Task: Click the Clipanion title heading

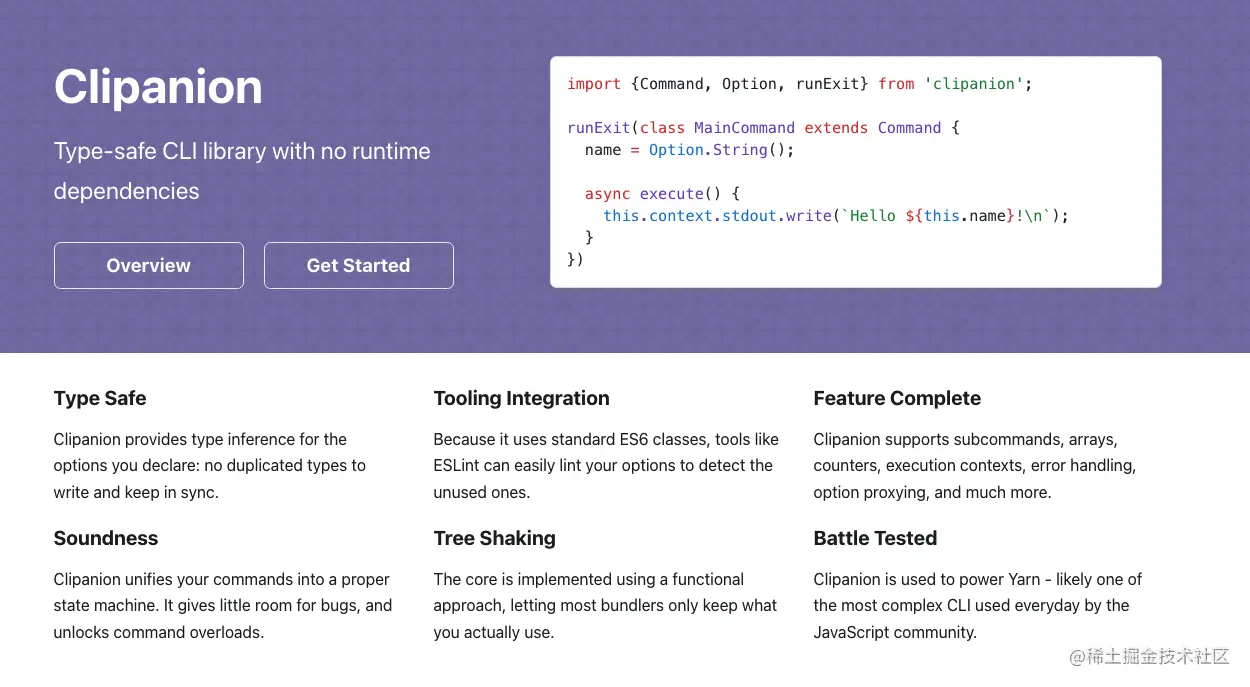Action: pyautogui.click(x=158, y=87)
